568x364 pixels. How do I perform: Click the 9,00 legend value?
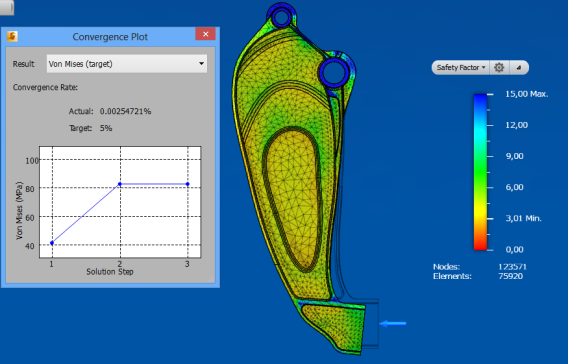(514, 156)
